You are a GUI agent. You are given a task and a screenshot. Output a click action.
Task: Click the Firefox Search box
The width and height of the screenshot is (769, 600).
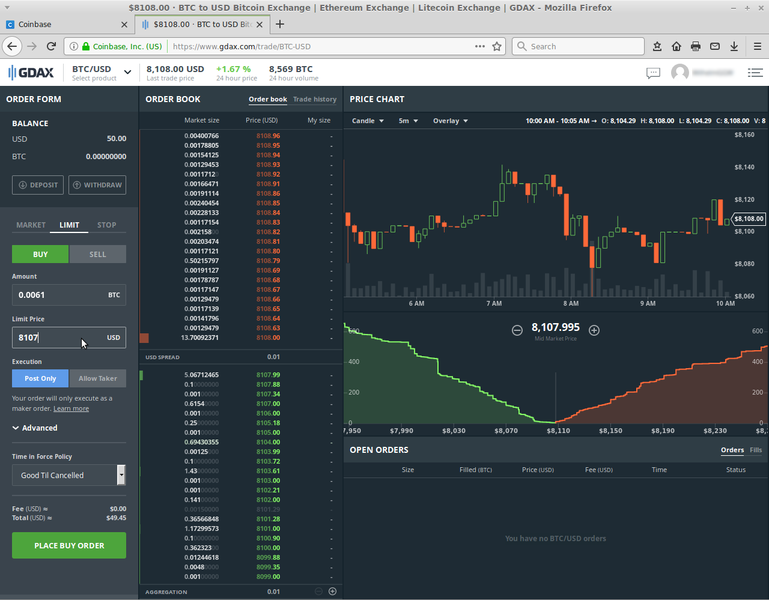click(x=578, y=46)
